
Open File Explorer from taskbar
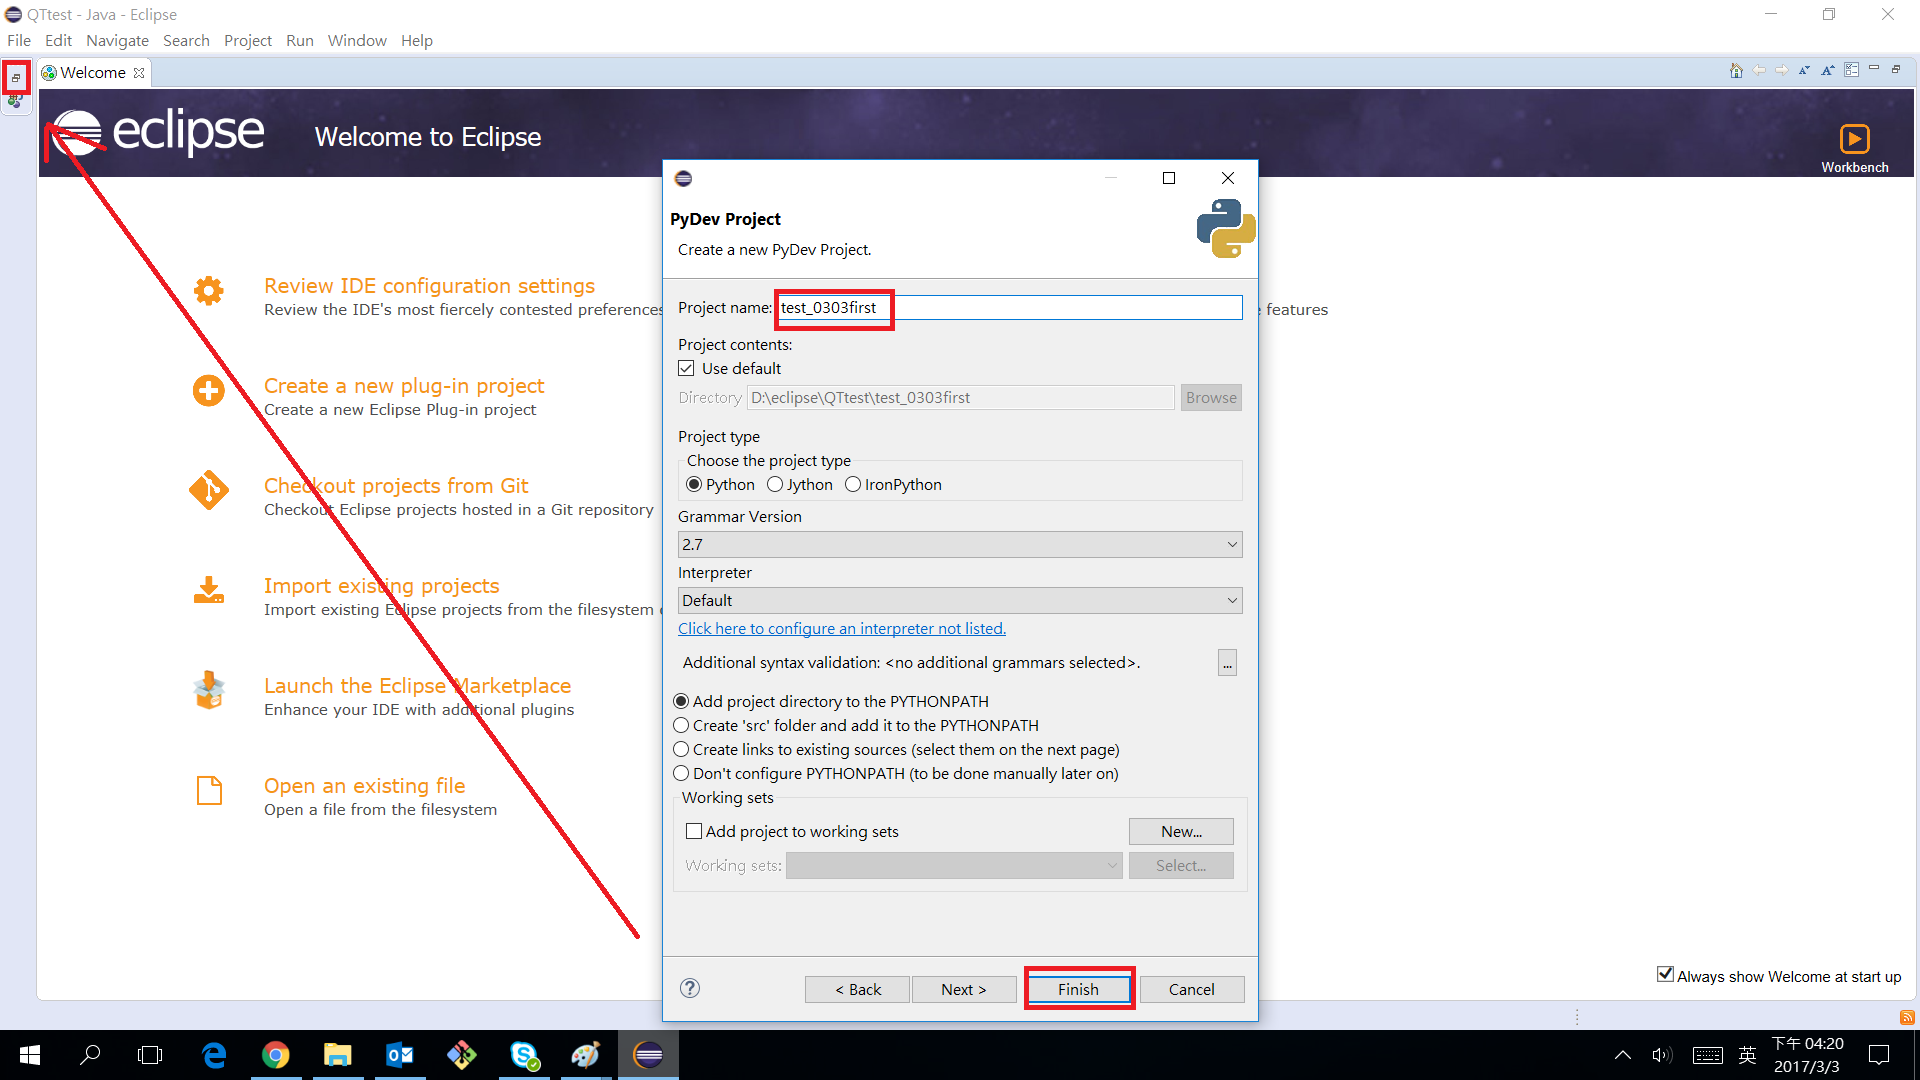pos(338,1055)
